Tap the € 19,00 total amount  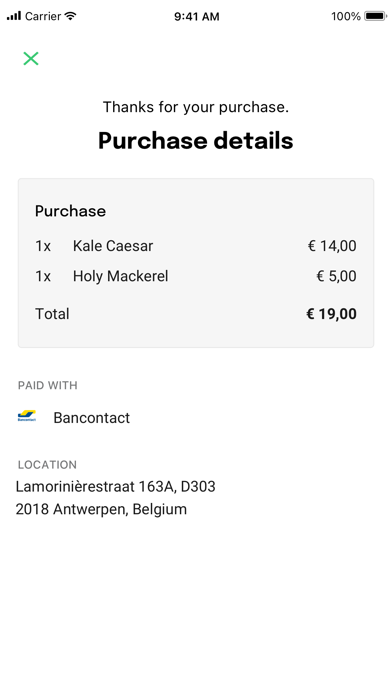[x=331, y=314]
